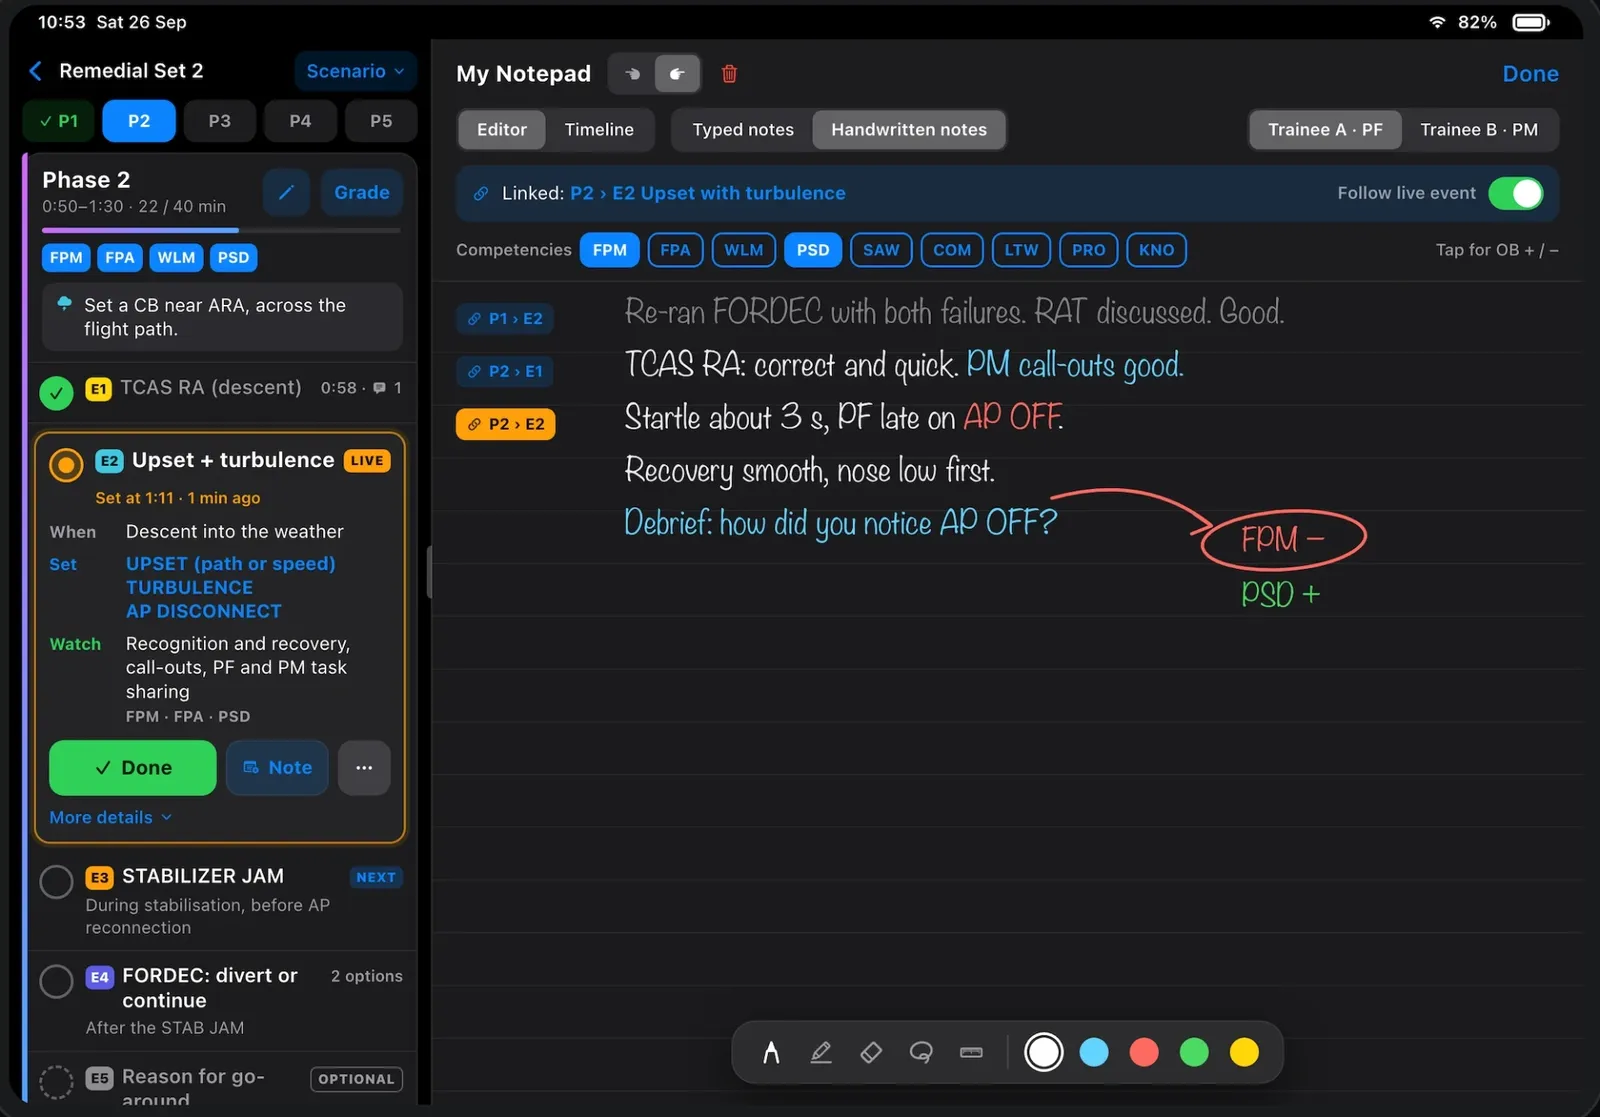Toggle the PSD competency chip in notepad
The height and width of the screenshot is (1117, 1600).
813,250
